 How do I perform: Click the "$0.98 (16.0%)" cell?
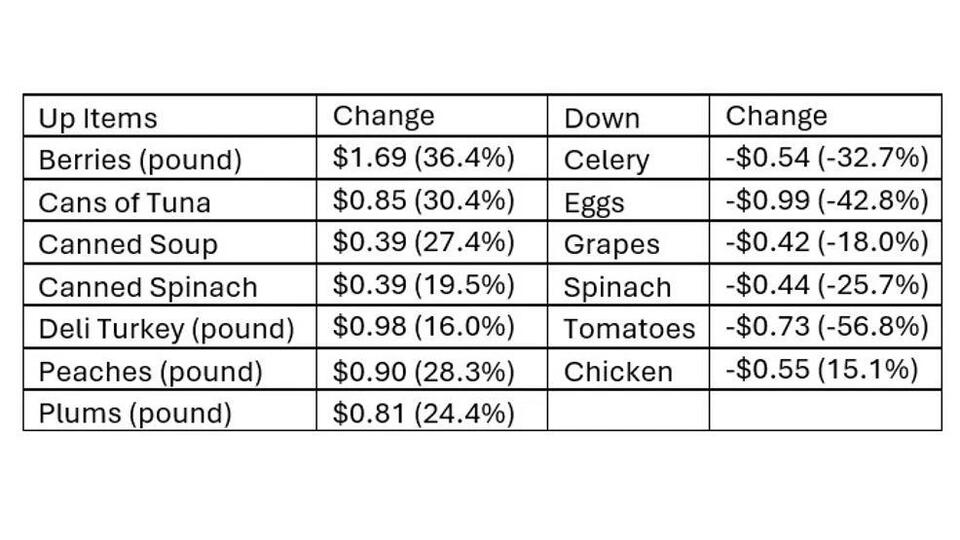pos(423,327)
